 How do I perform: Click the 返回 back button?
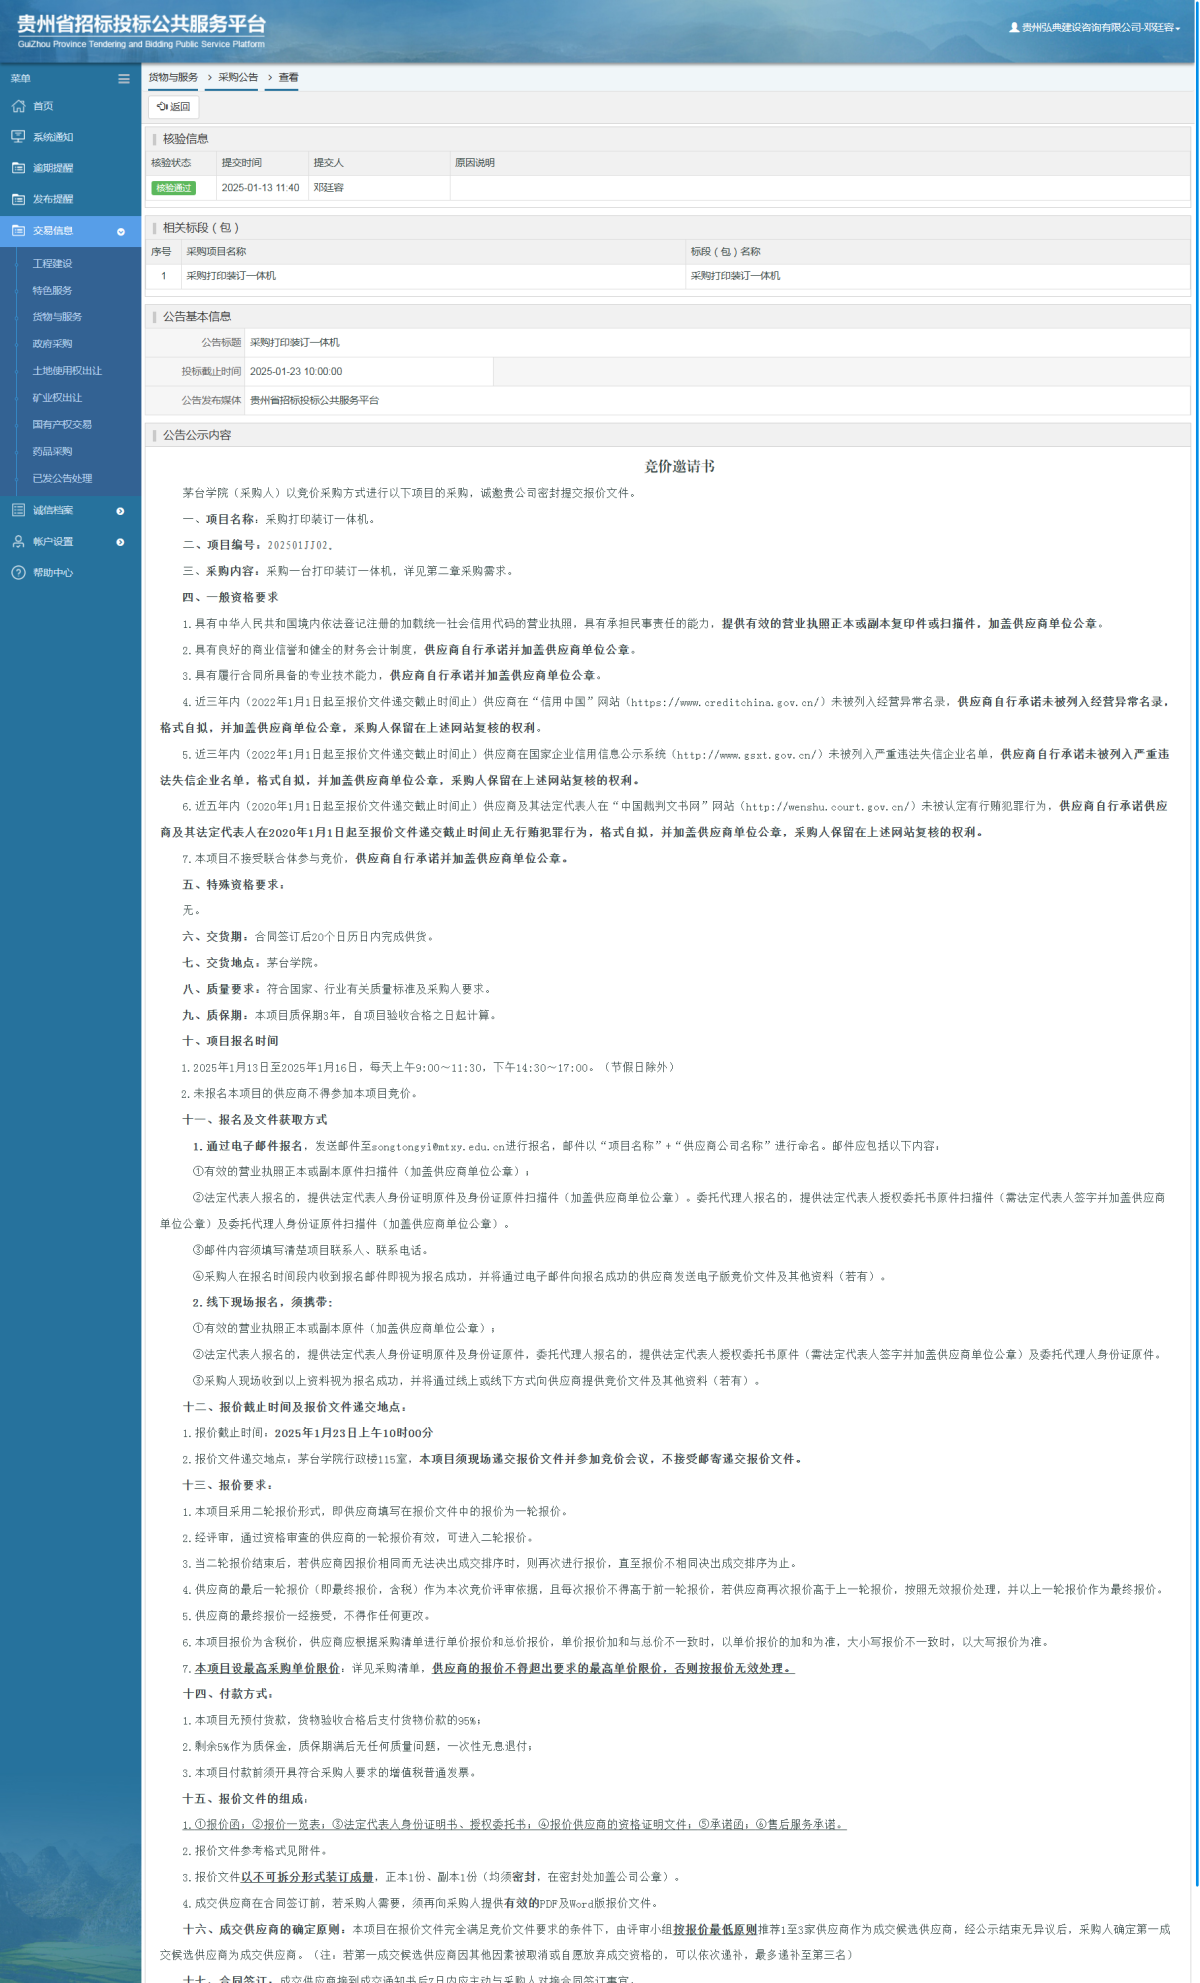pyautogui.click(x=174, y=107)
